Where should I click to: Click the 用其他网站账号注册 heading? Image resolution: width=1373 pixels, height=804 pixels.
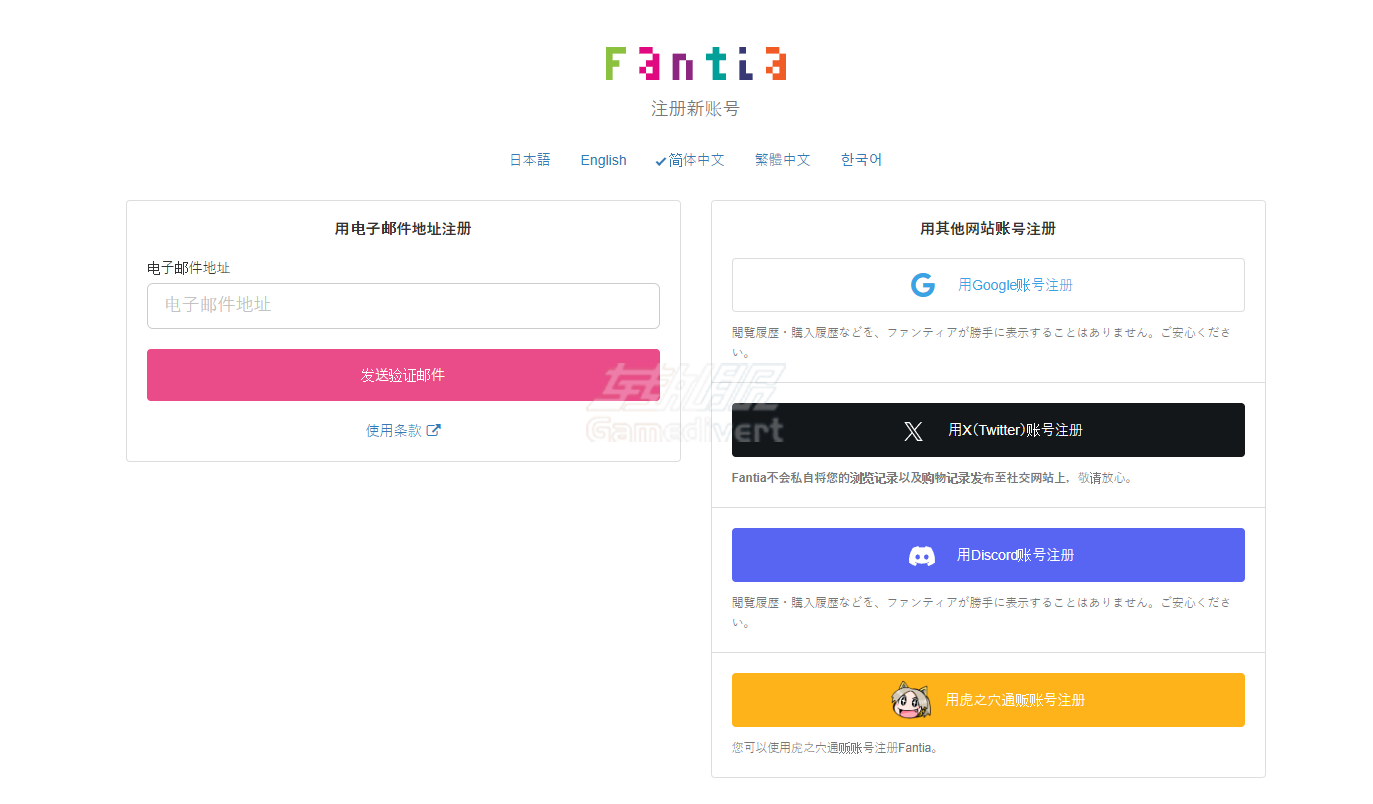pyautogui.click(x=988, y=229)
